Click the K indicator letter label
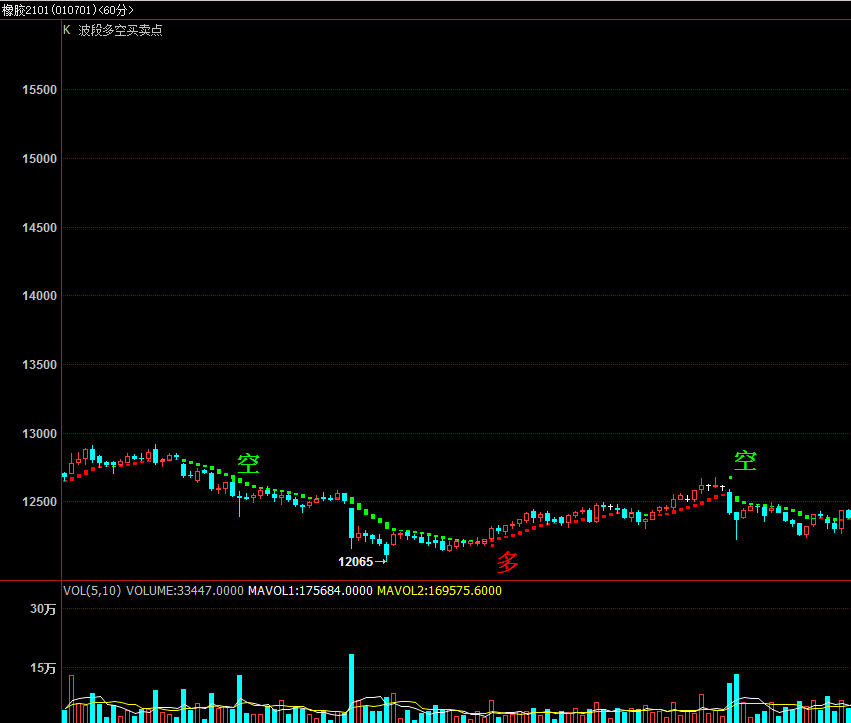This screenshot has width=851, height=723. [67, 30]
